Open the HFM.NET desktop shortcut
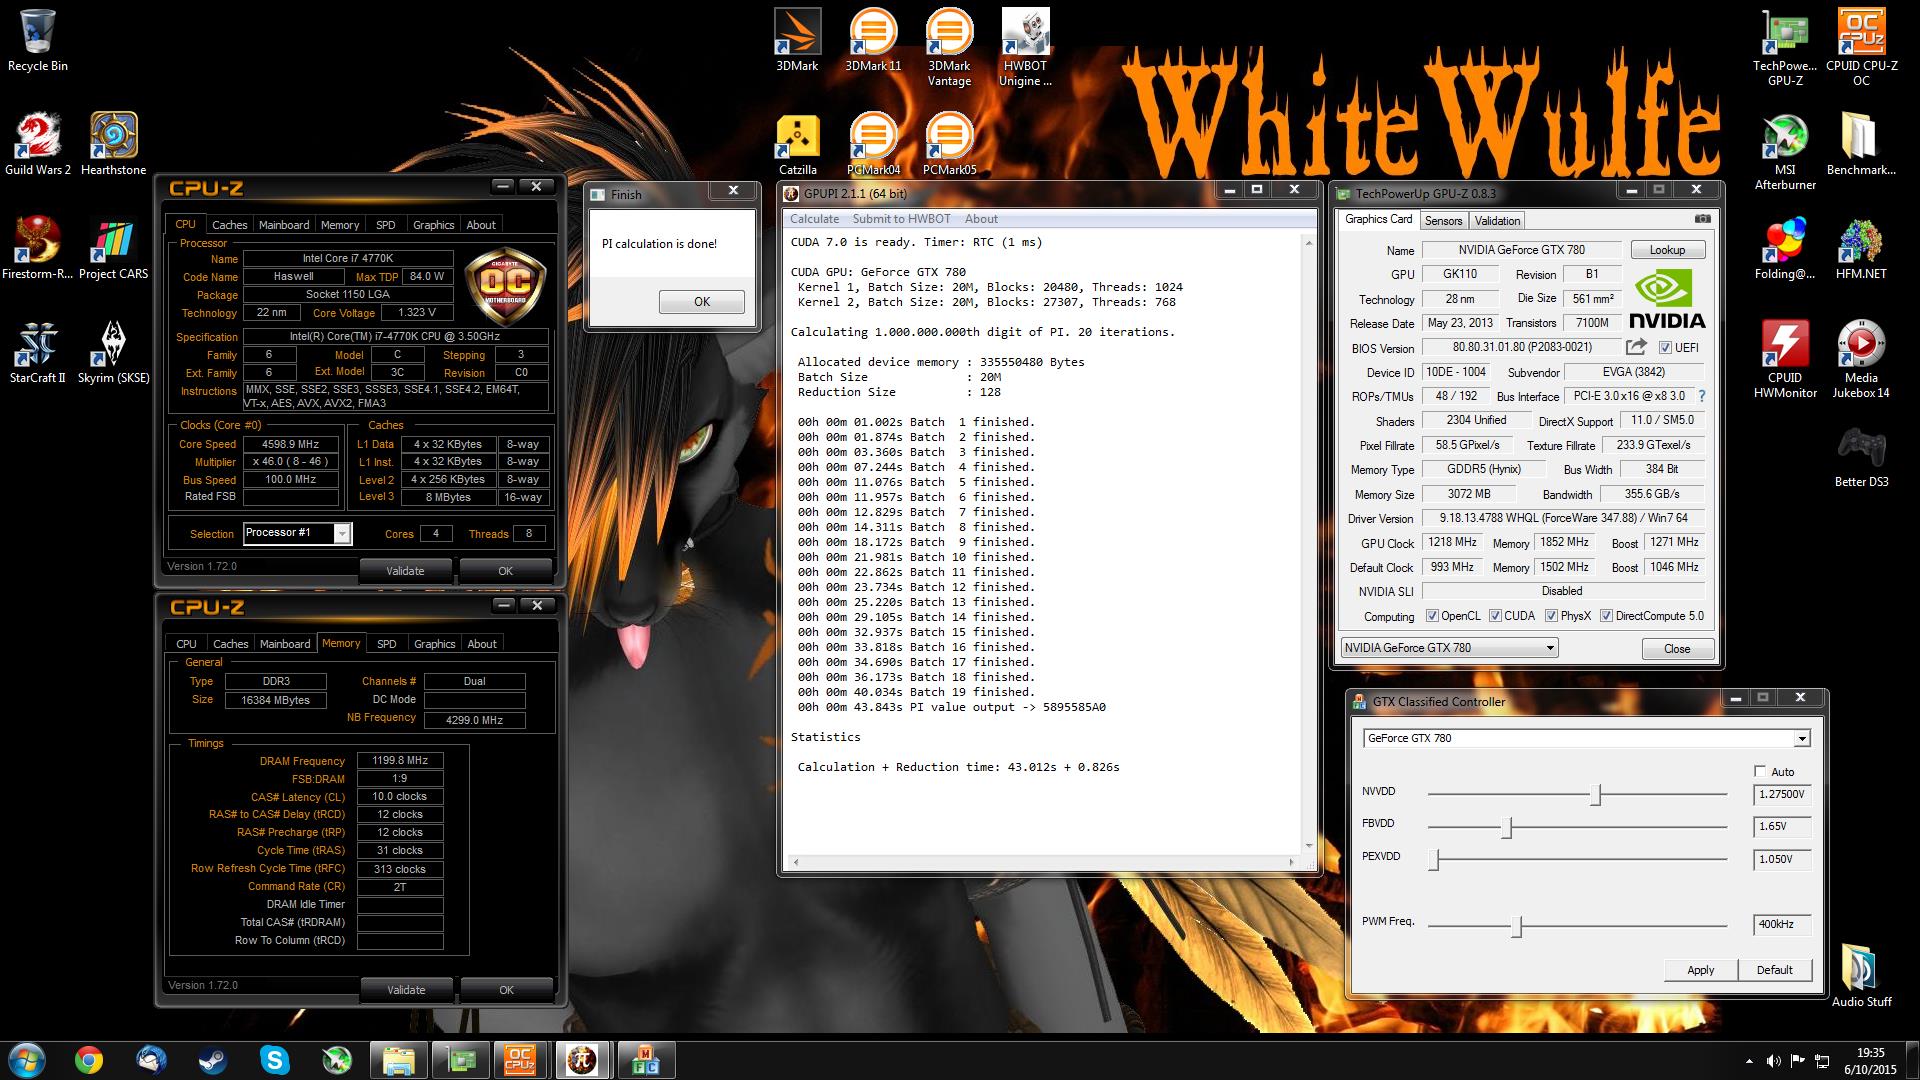Screen dimensions: 1920x1080 point(1861,248)
